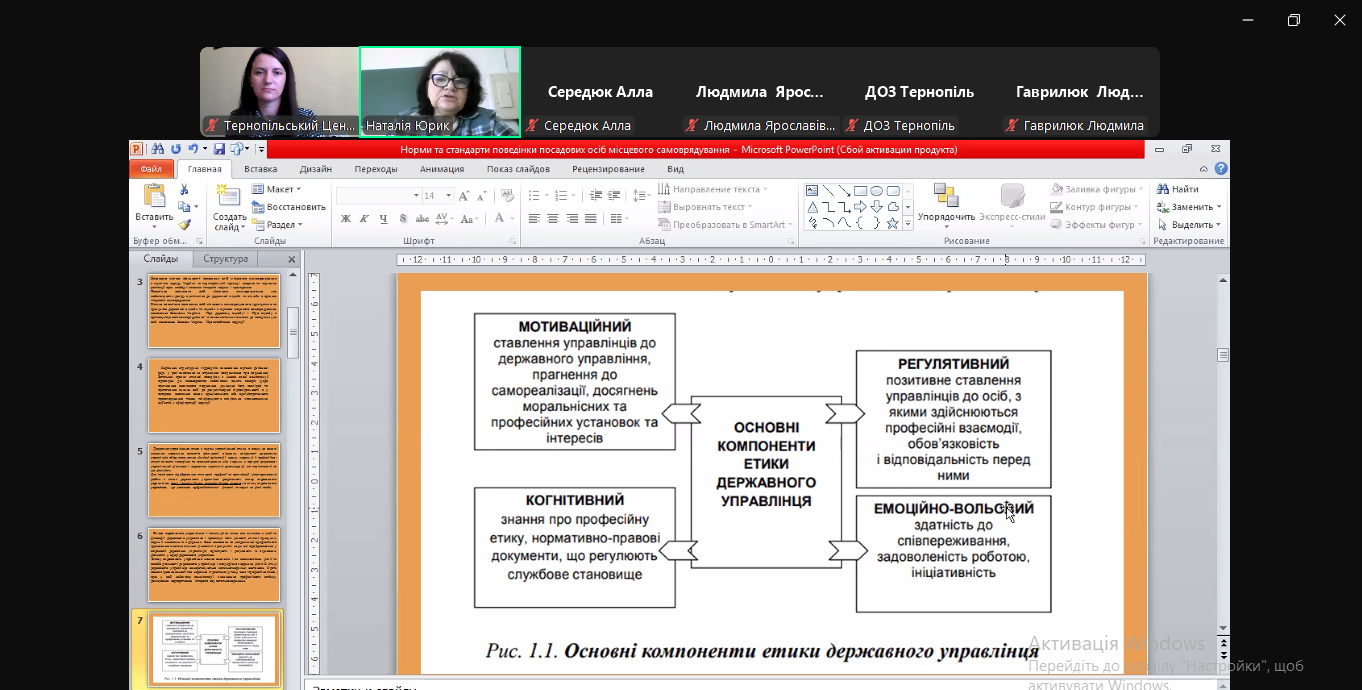The height and width of the screenshot is (690, 1362).
Task: Toggle Italic (К) formatting
Action: [365, 218]
